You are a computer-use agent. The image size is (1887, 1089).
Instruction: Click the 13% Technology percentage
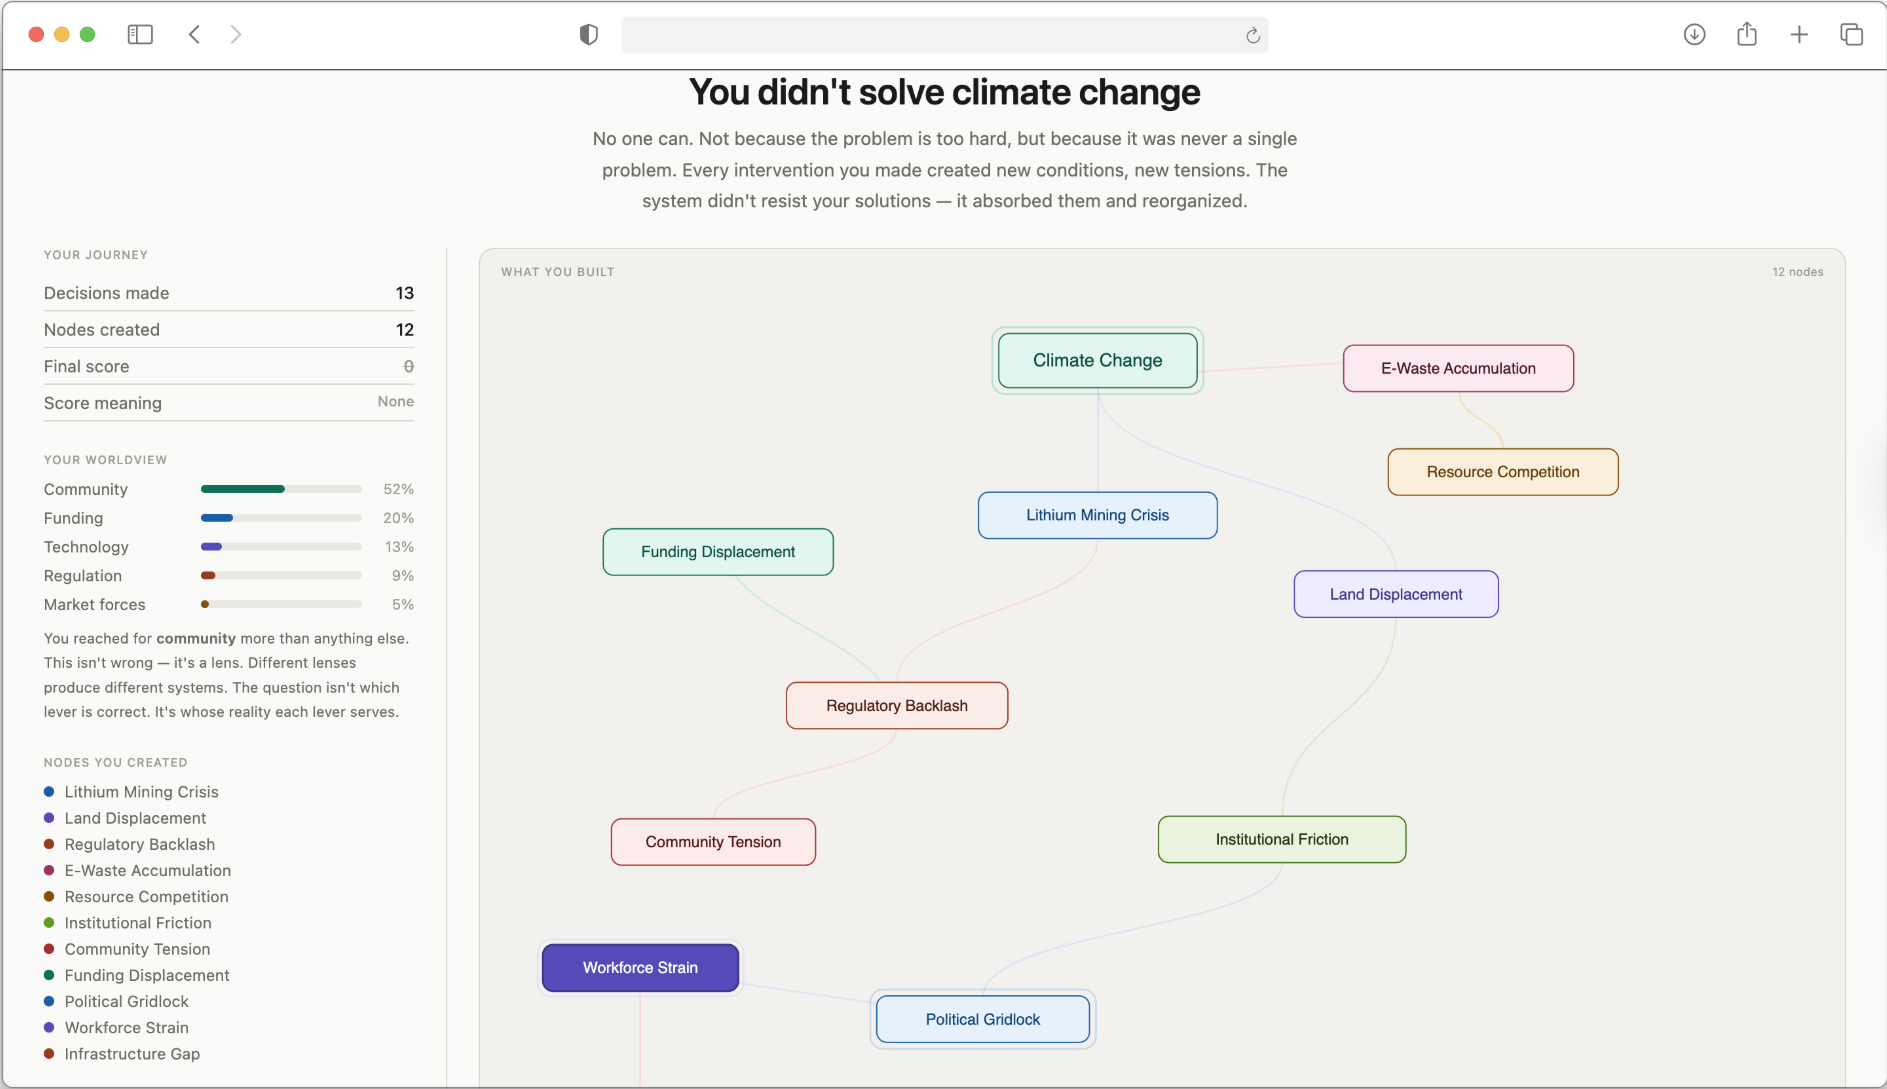[399, 547]
